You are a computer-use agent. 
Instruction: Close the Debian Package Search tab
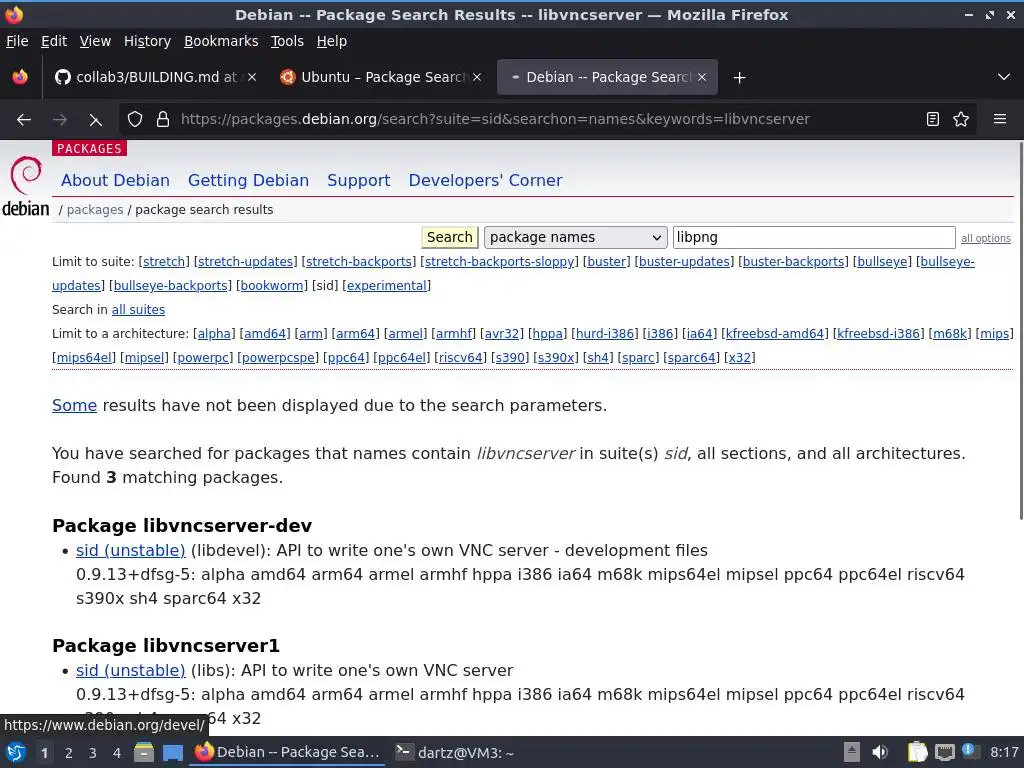coord(702,77)
